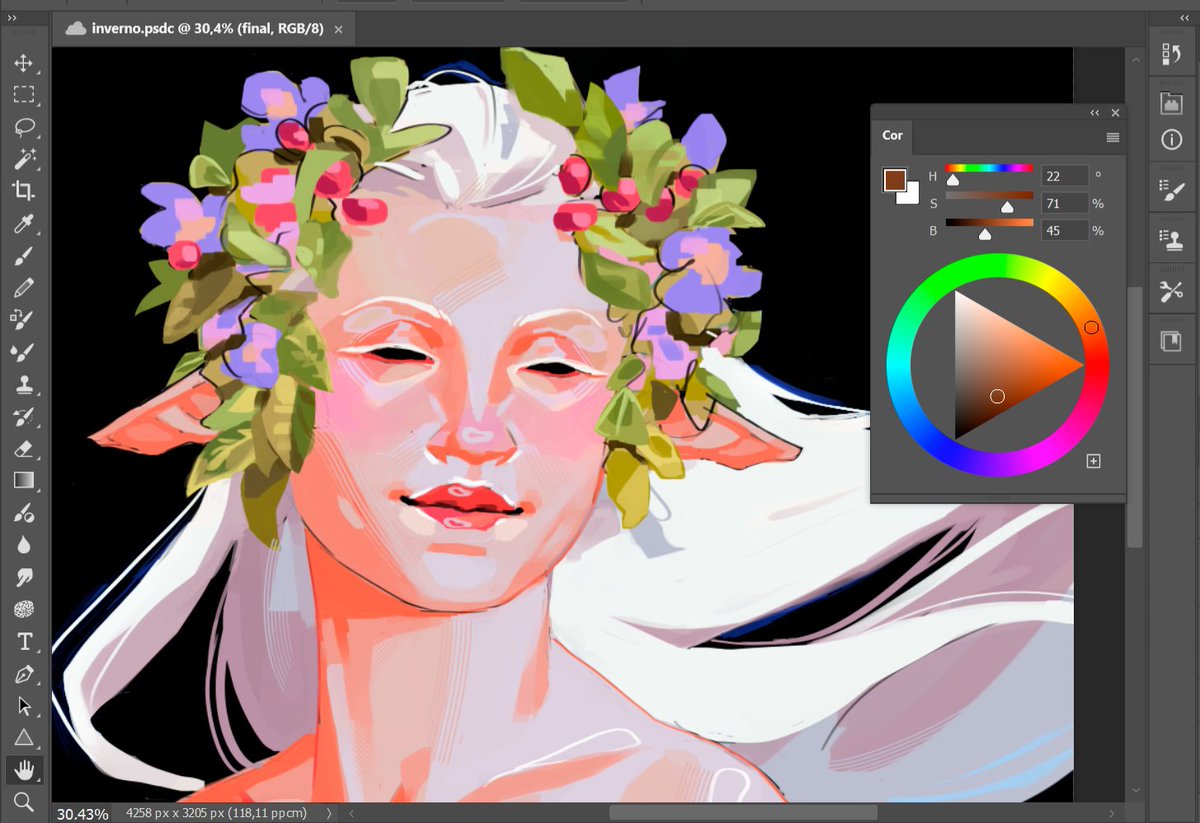Viewport: 1200px width, 823px height.
Task: Activate the Magic Wand tool
Action: [x=23, y=159]
